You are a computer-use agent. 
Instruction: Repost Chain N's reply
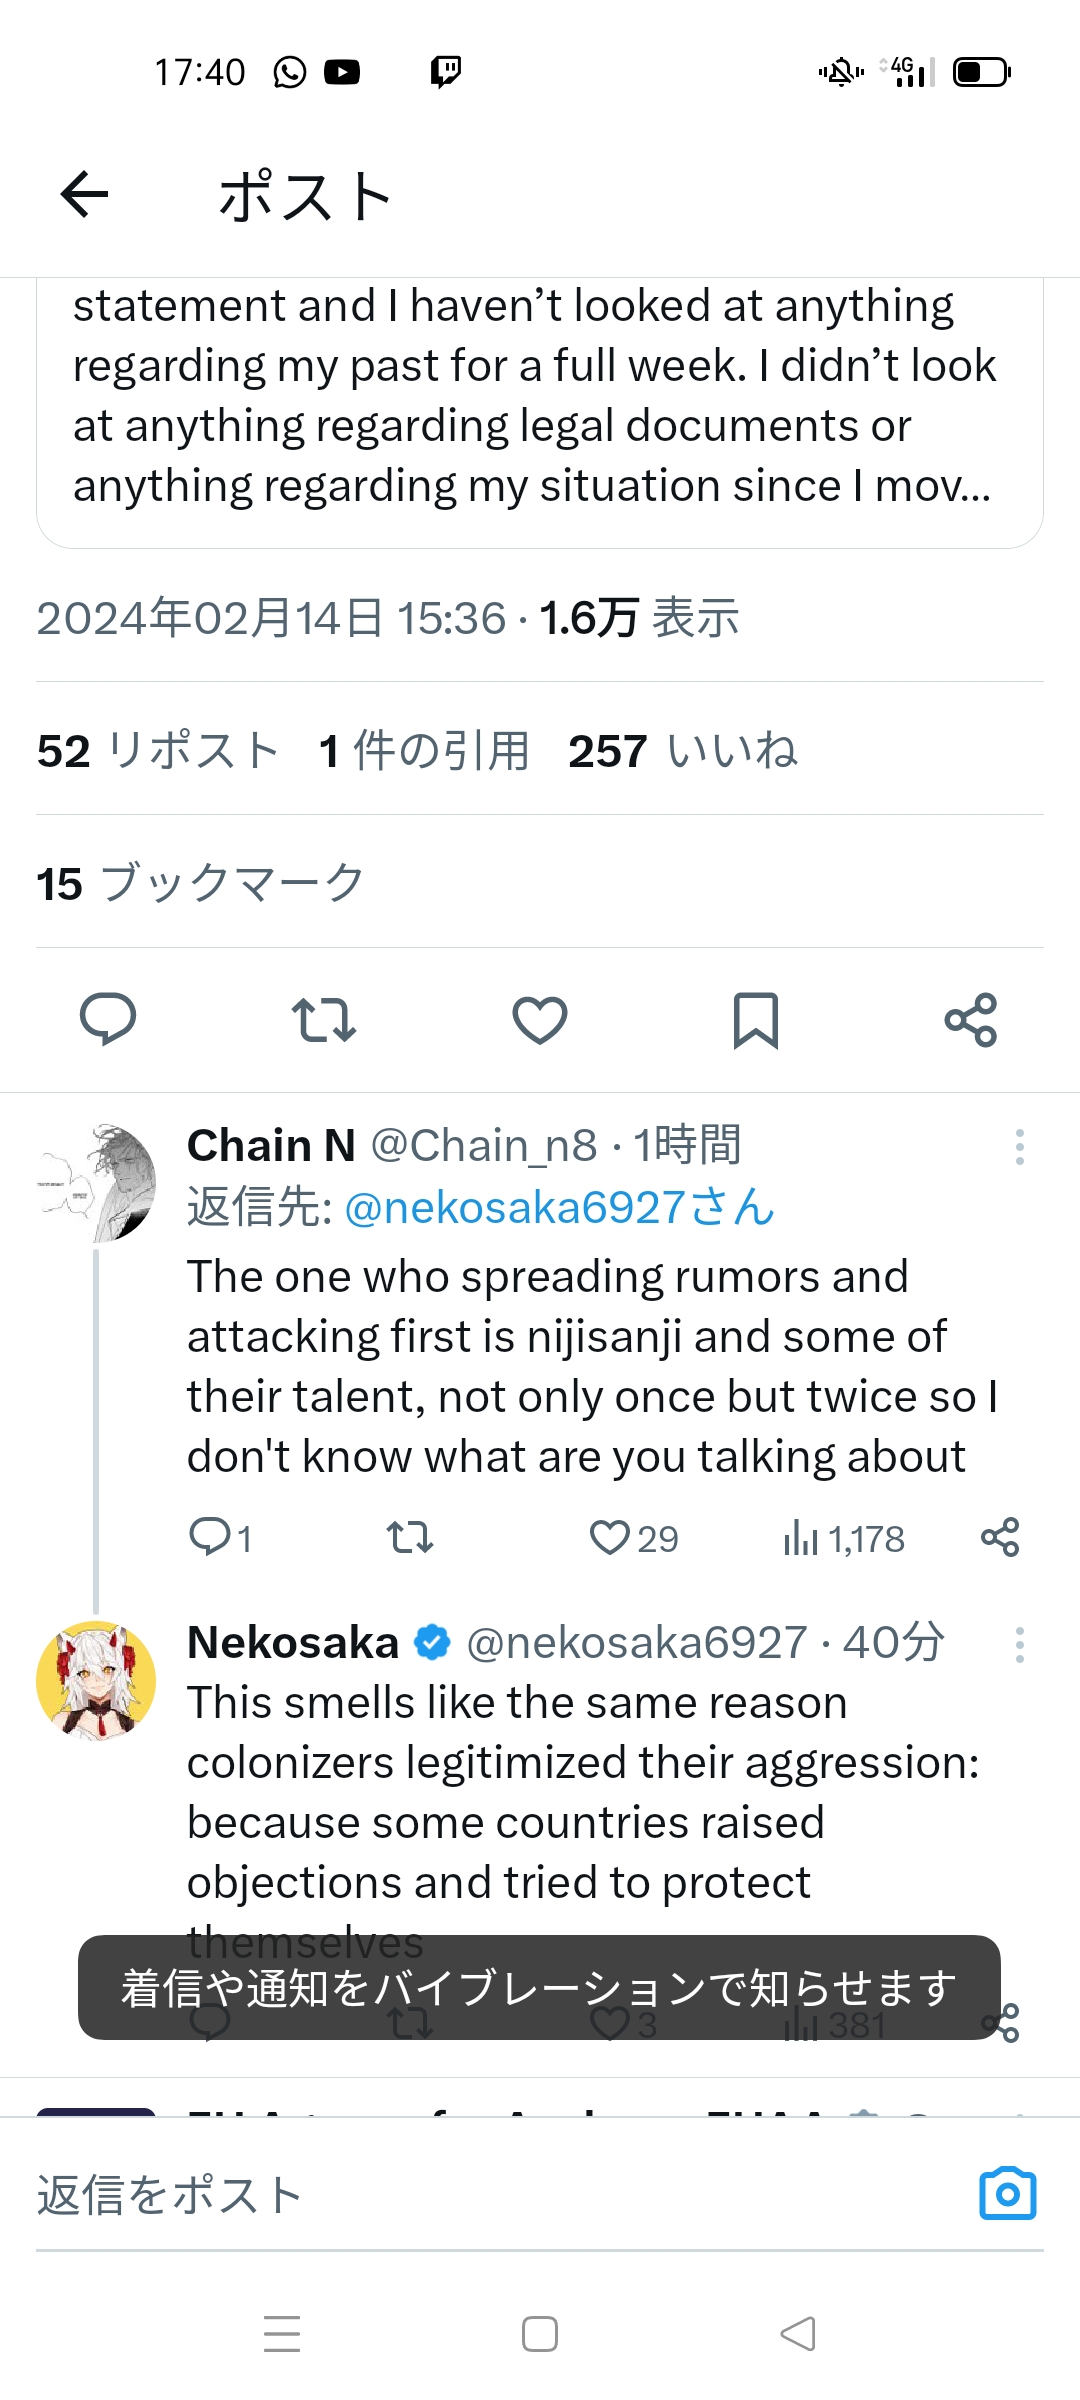tap(410, 1537)
